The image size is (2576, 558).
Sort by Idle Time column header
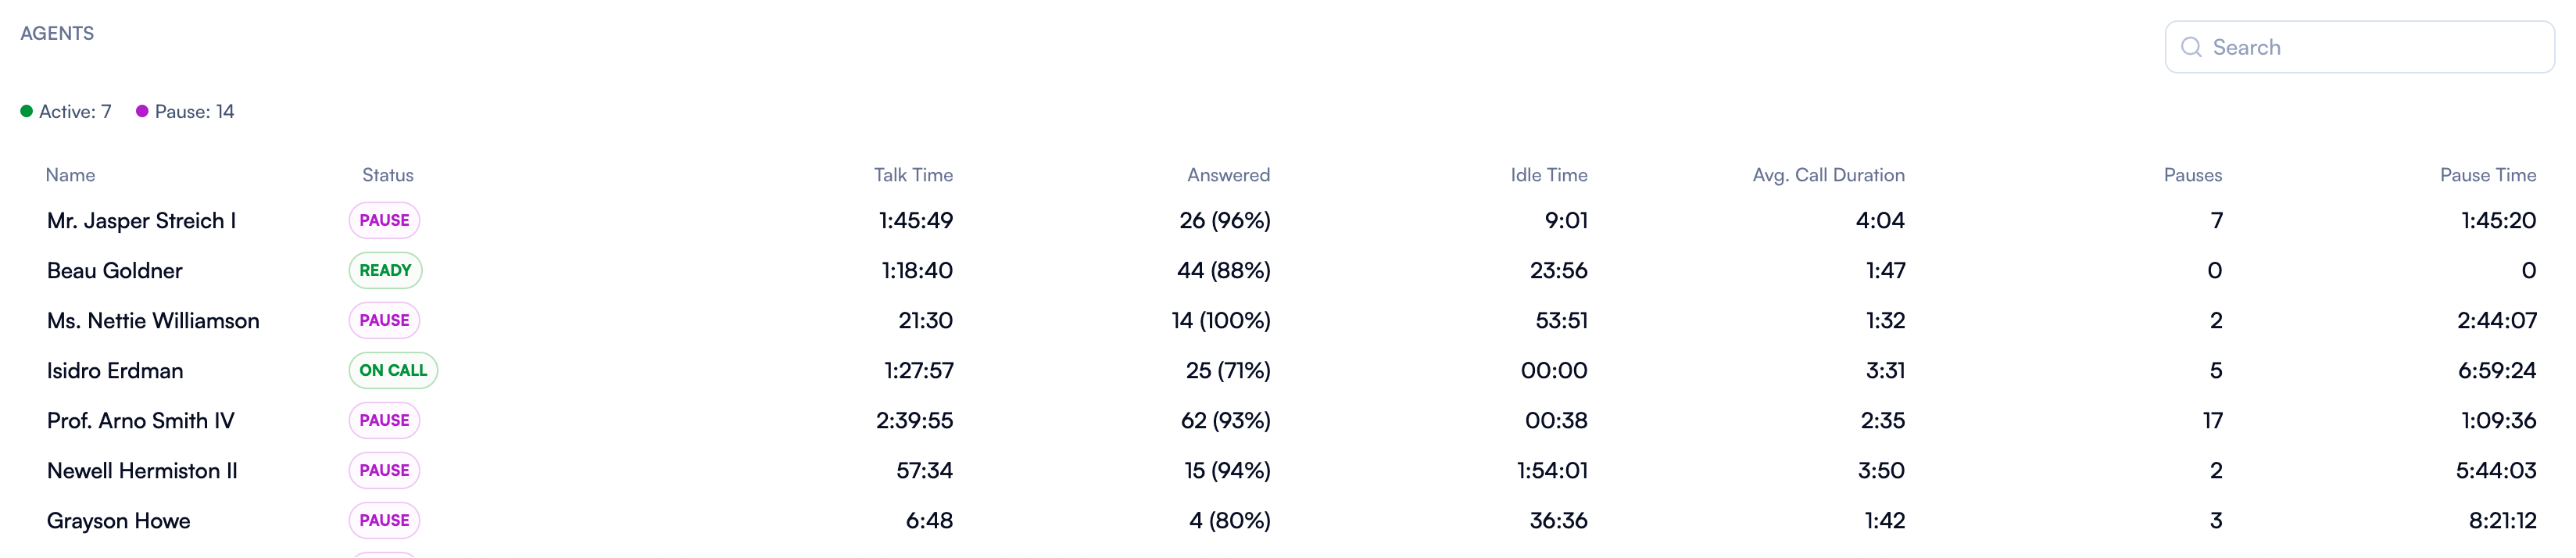coord(1548,175)
